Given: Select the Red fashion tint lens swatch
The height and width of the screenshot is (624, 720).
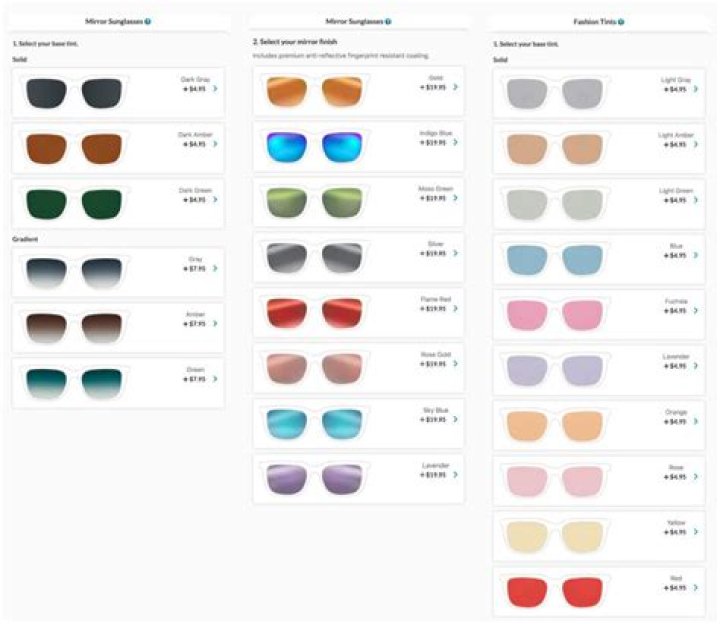Looking at the screenshot, I should tap(555, 592).
